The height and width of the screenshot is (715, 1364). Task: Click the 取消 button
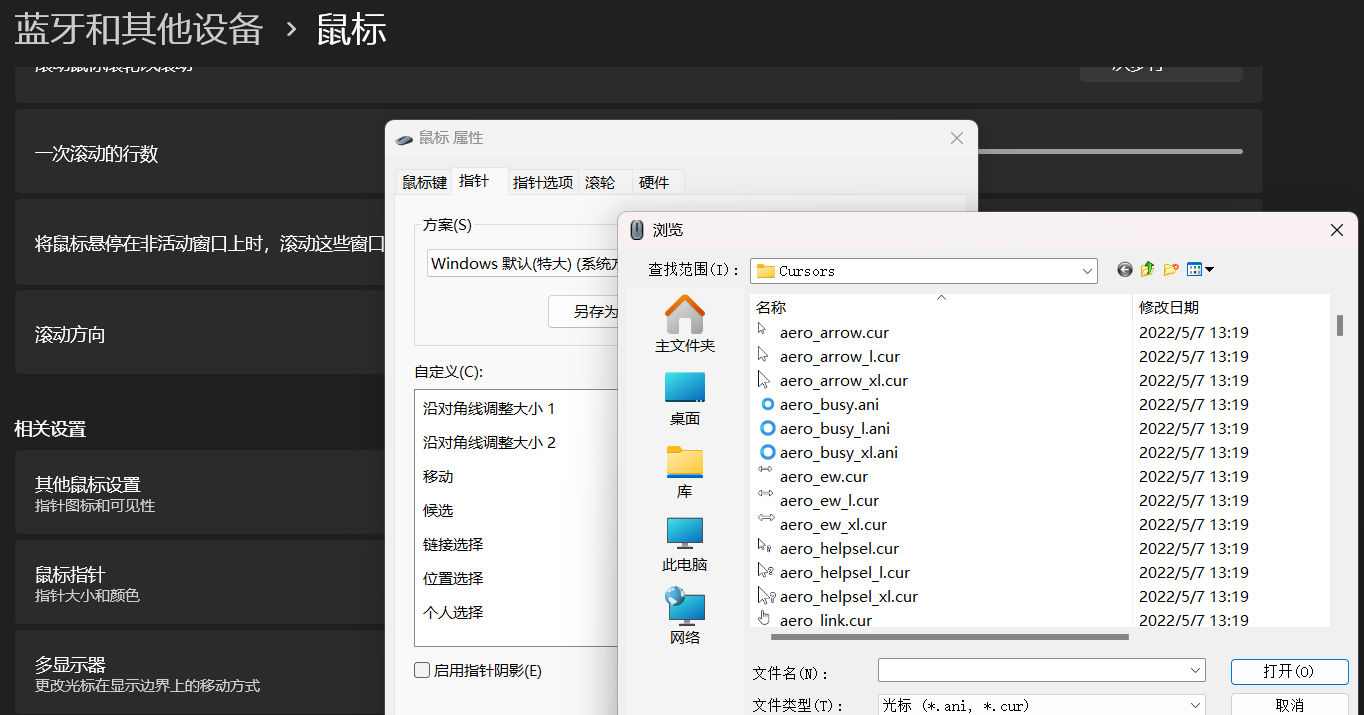[1289, 705]
